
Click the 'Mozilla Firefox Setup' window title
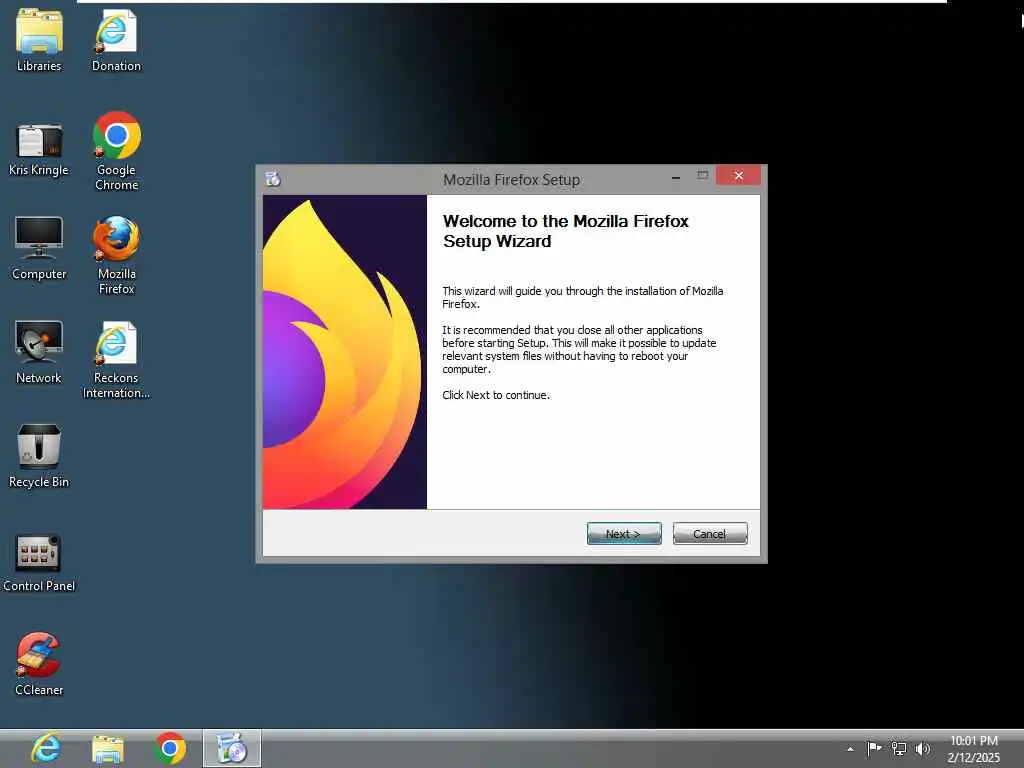(511, 180)
